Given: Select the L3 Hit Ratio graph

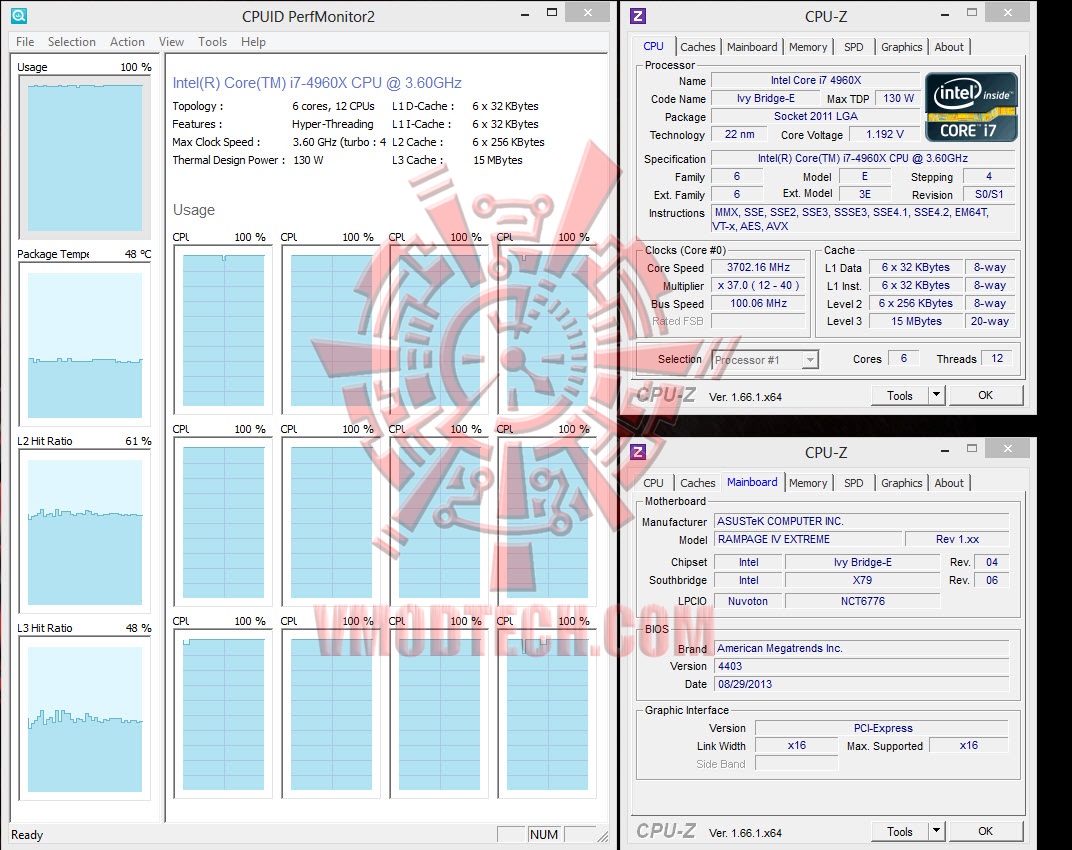Looking at the screenshot, I should tap(85, 719).
